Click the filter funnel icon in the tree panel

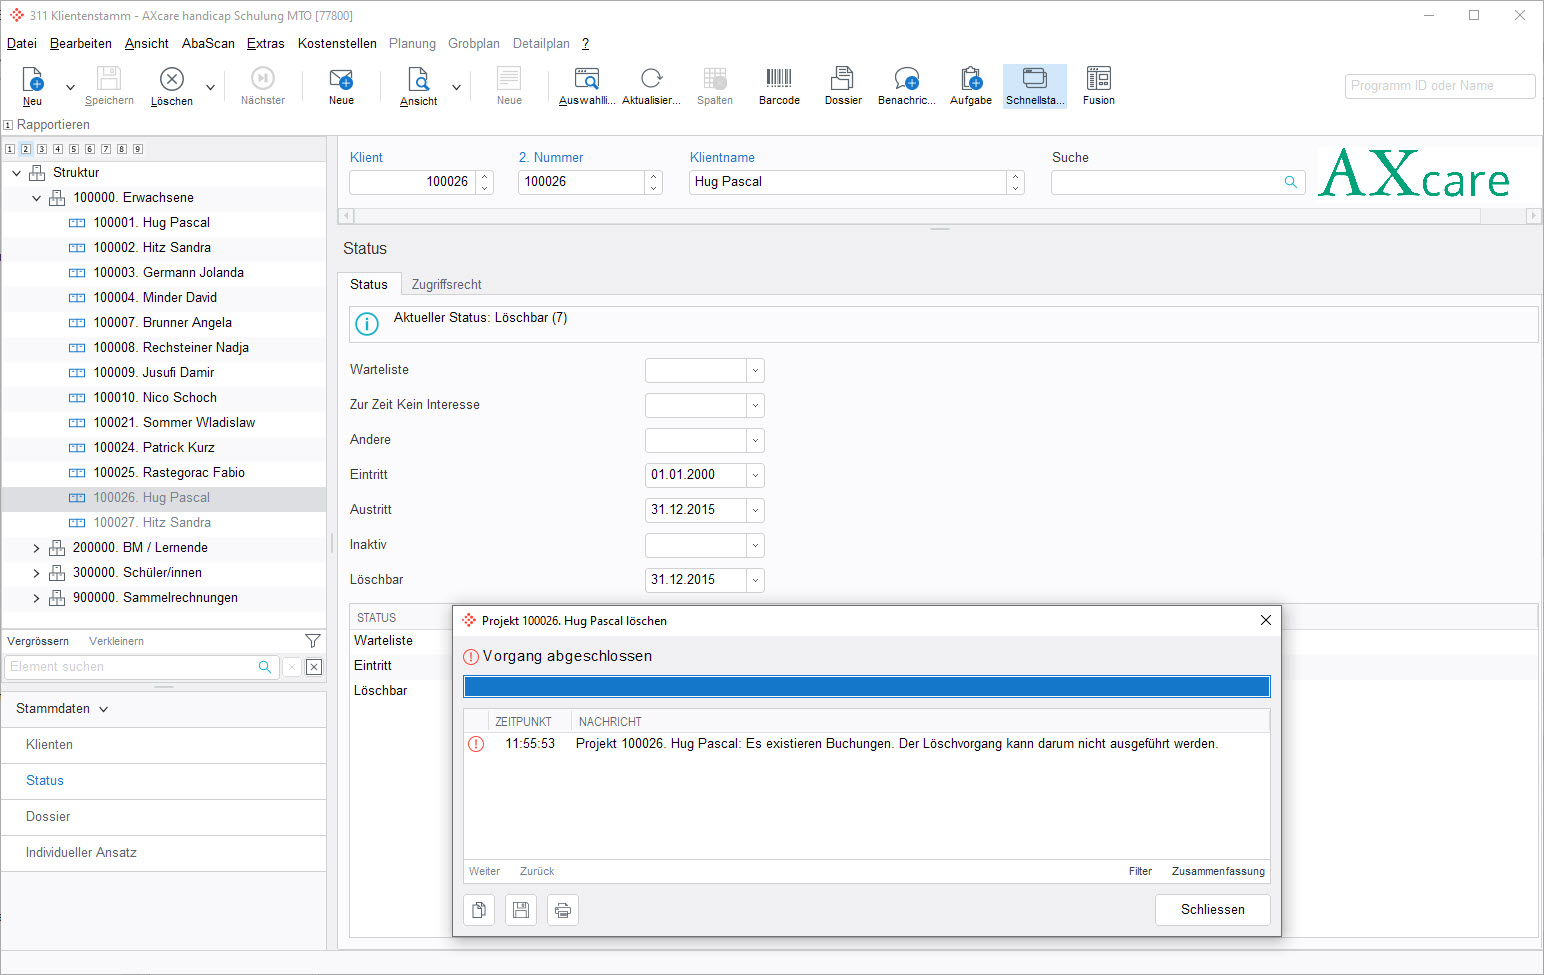click(313, 641)
